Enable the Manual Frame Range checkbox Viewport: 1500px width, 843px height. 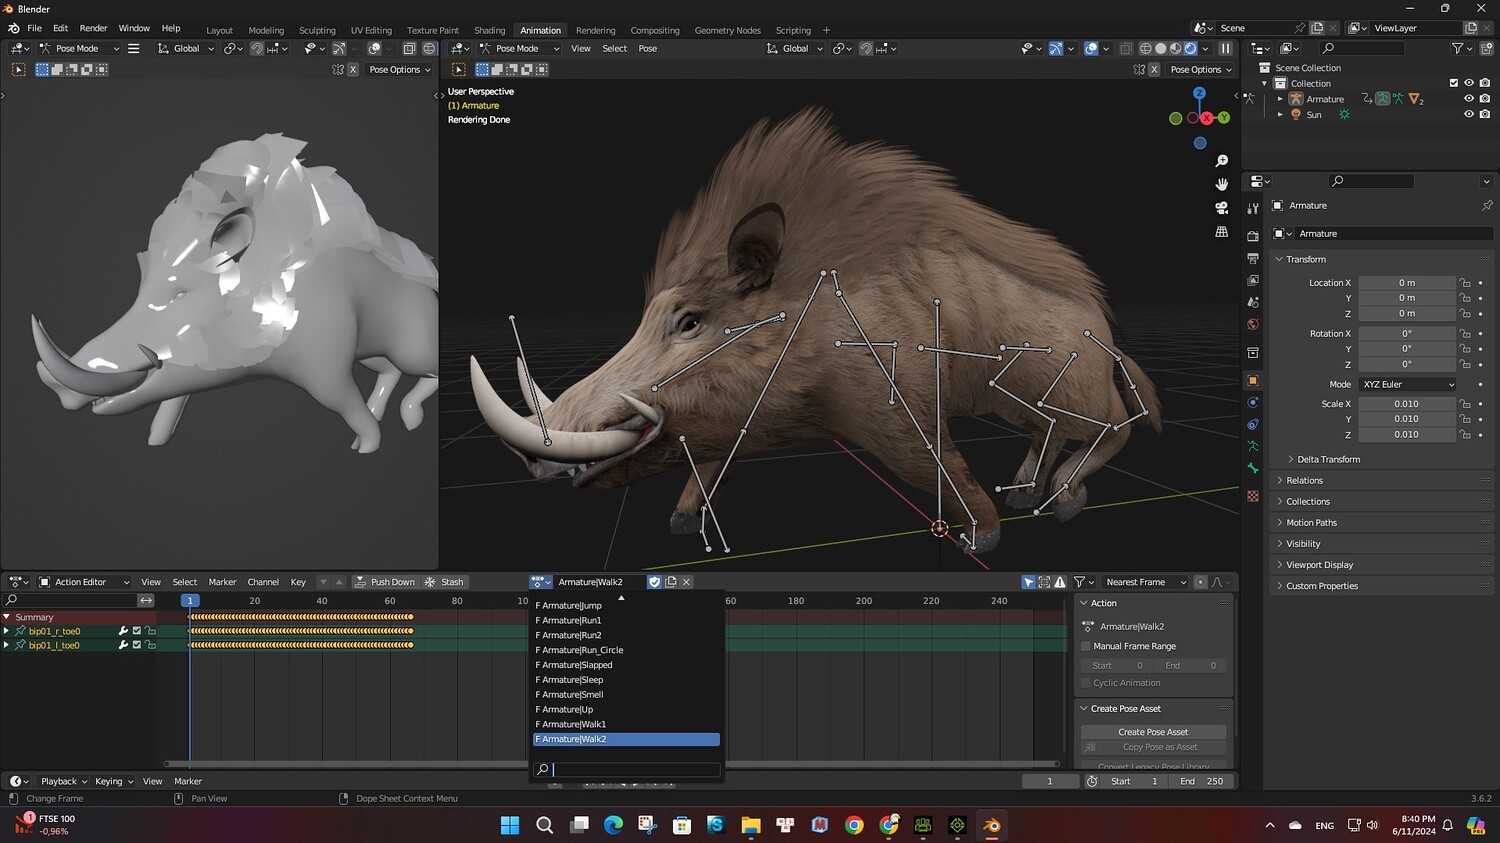[x=1086, y=646]
